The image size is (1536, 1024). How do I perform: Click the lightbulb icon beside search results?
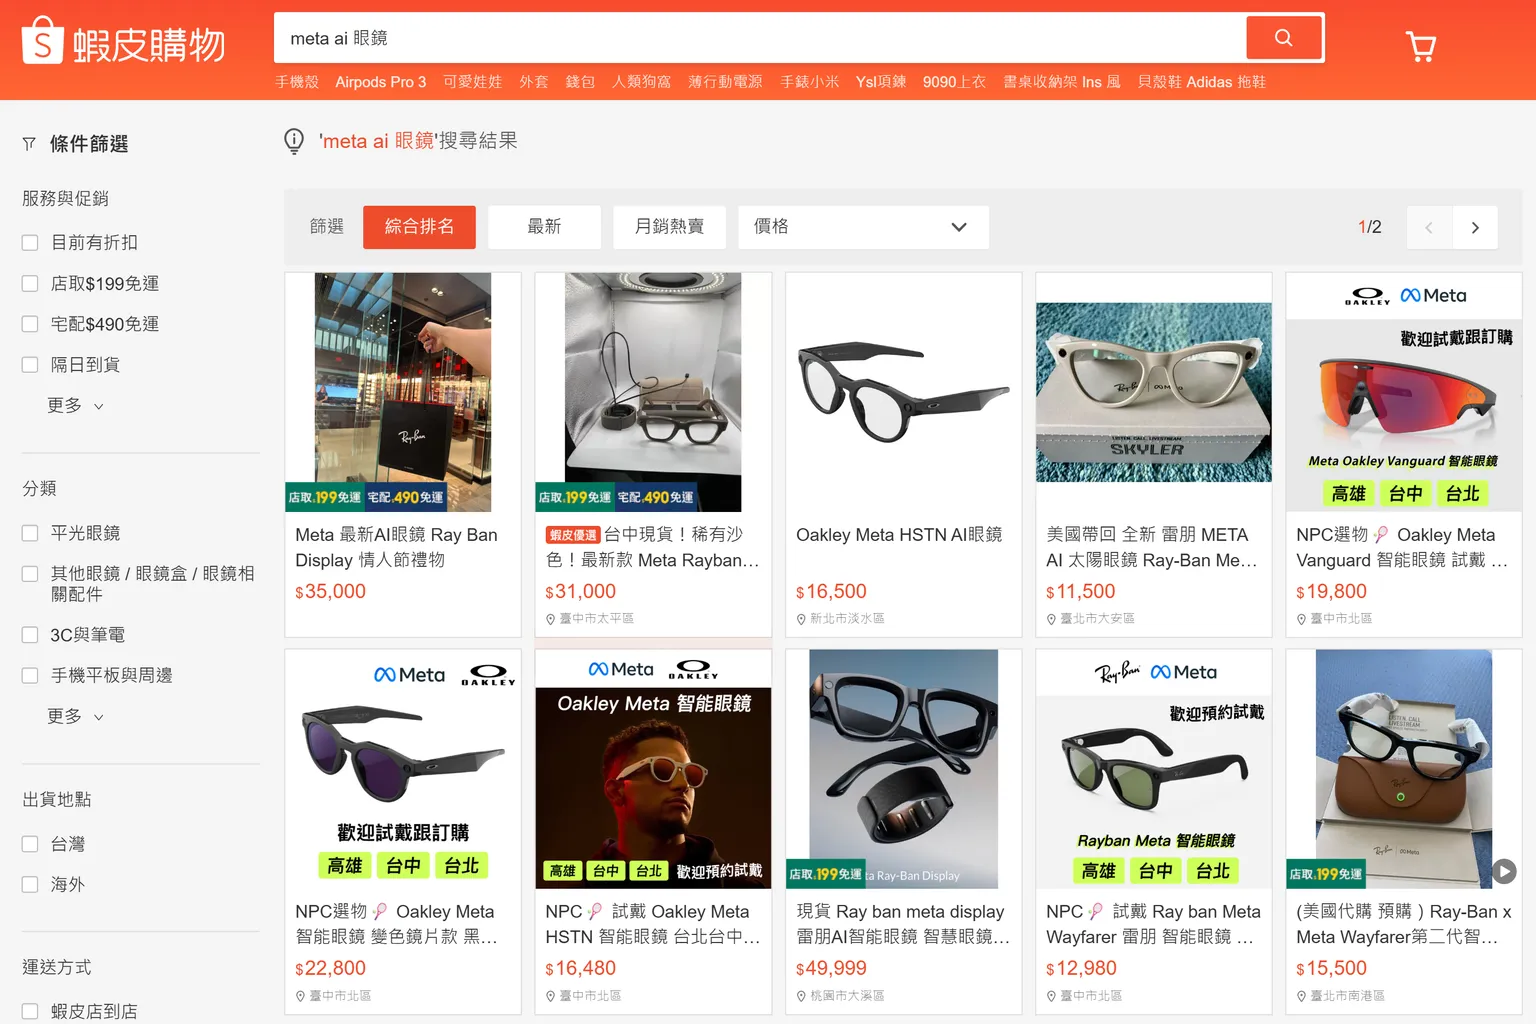pyautogui.click(x=294, y=141)
